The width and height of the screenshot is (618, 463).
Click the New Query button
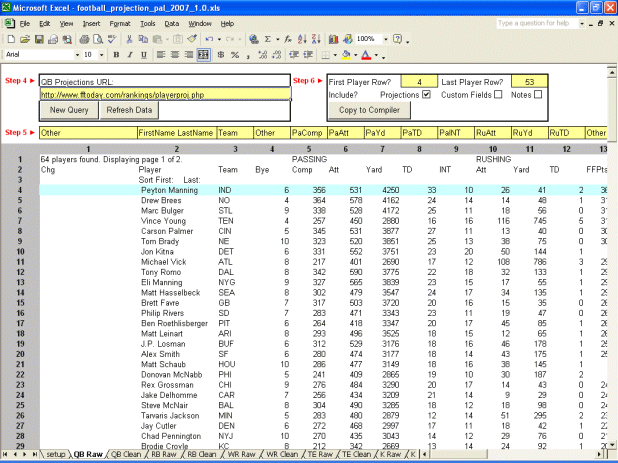click(69, 110)
